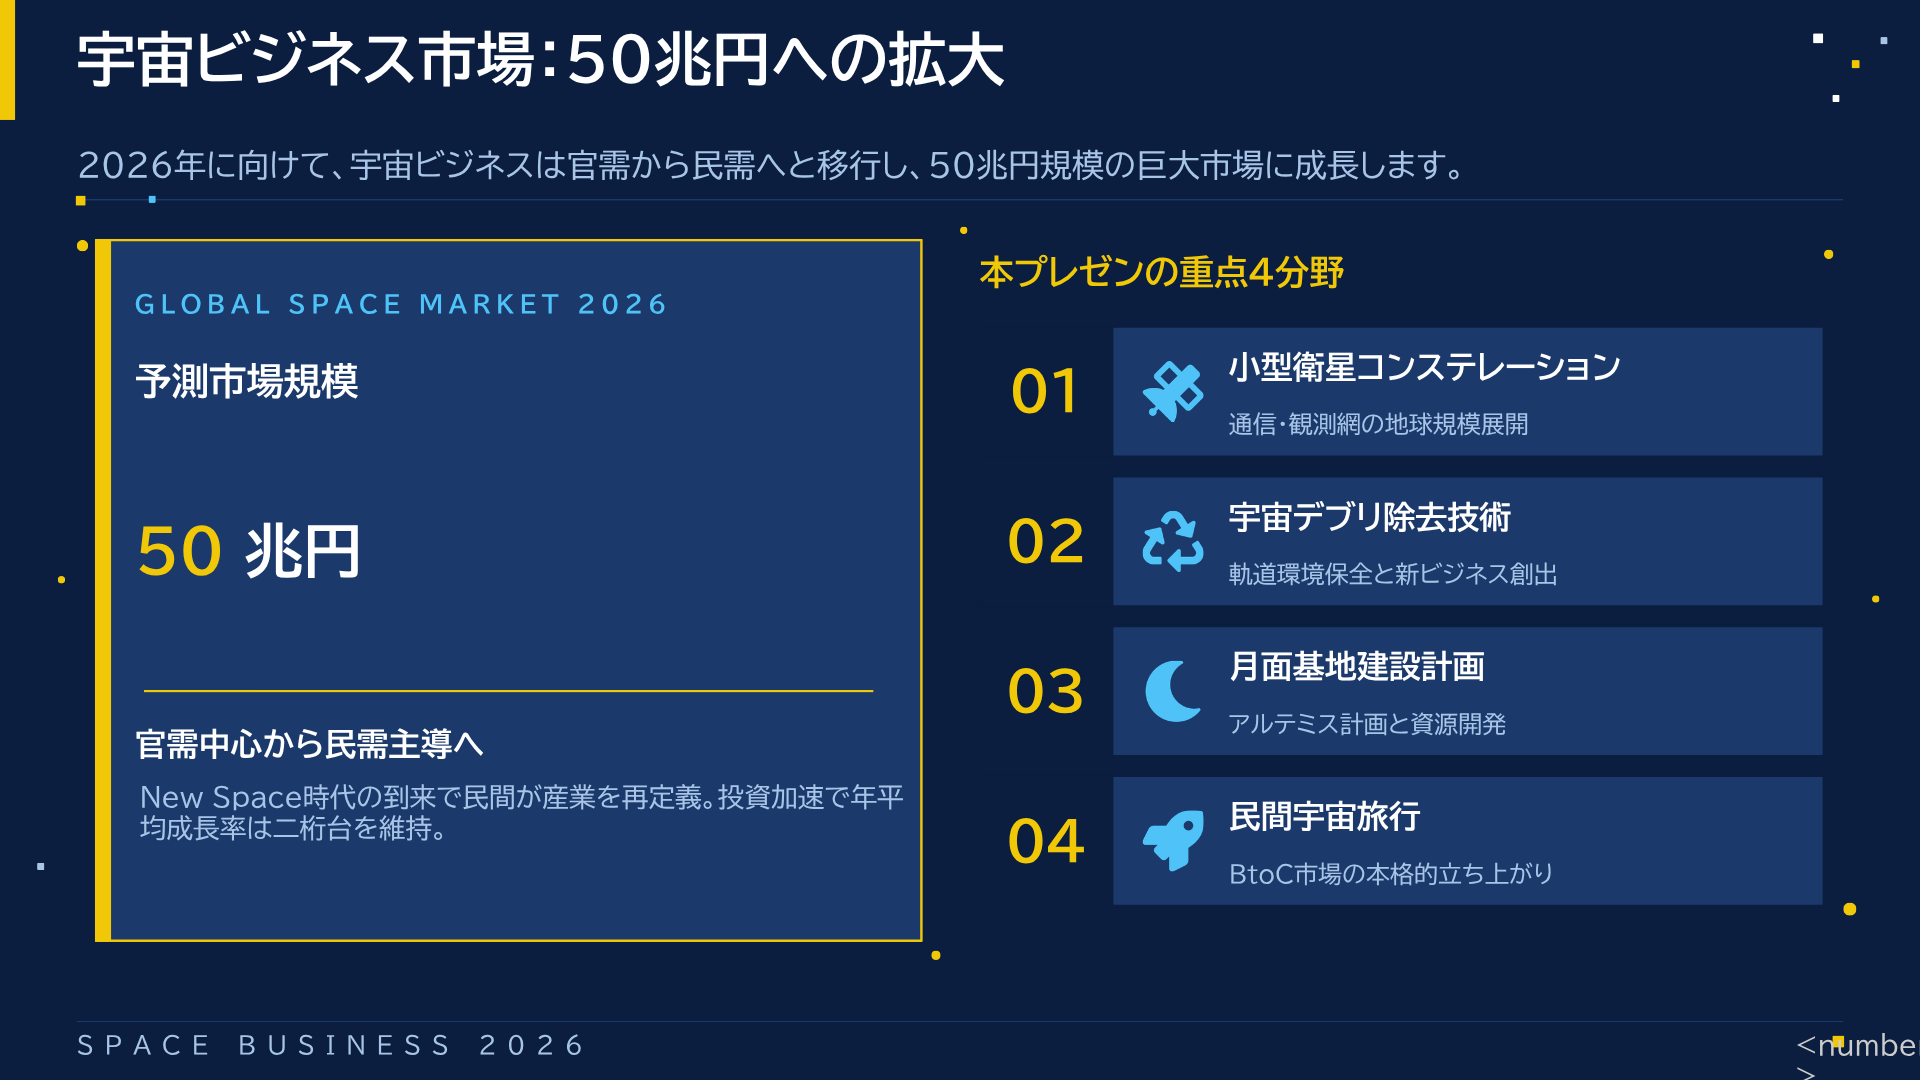Click the 民間宇宙旅行 card title
This screenshot has width=1920, height=1080.
[x=1324, y=817]
